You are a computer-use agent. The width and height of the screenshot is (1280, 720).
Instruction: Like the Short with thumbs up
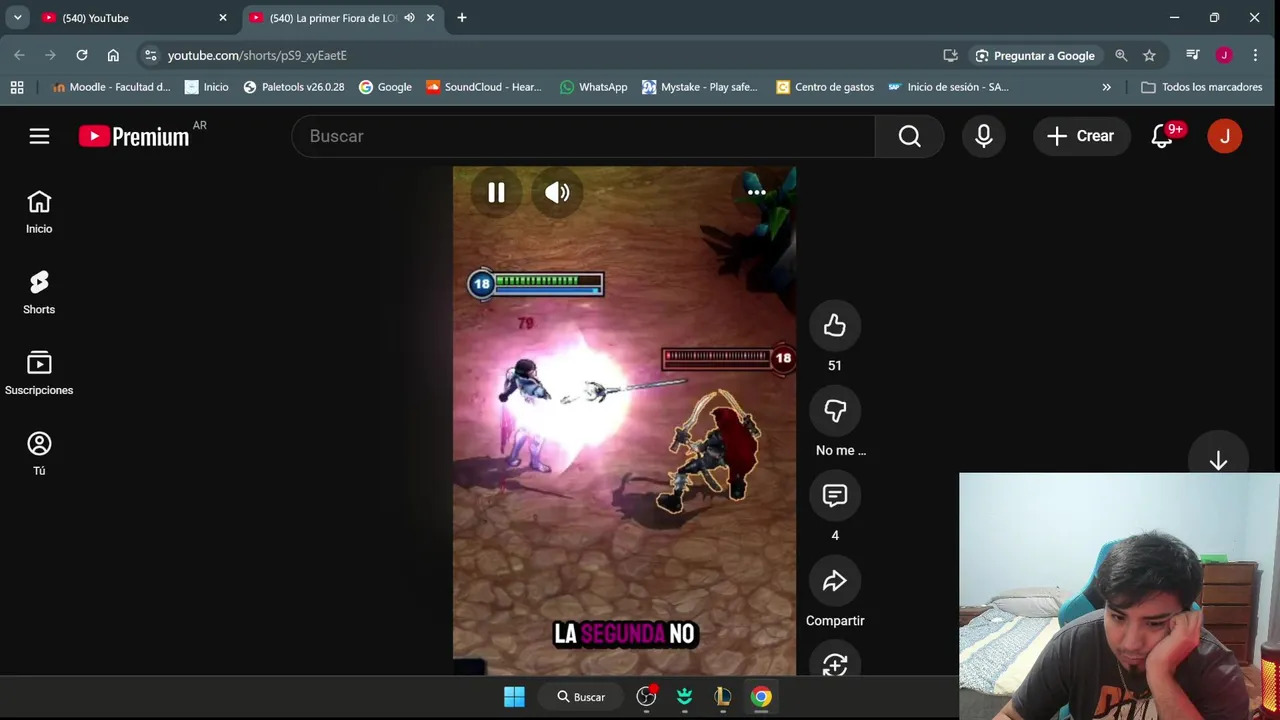pos(835,325)
